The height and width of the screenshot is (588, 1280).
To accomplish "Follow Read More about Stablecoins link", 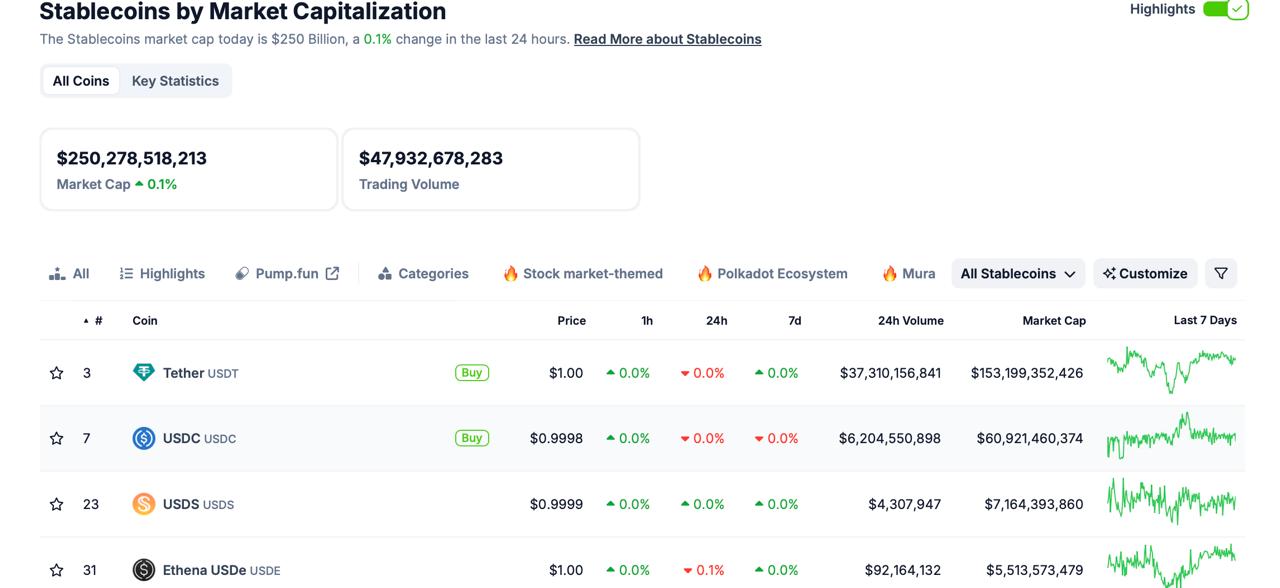I will pos(667,39).
